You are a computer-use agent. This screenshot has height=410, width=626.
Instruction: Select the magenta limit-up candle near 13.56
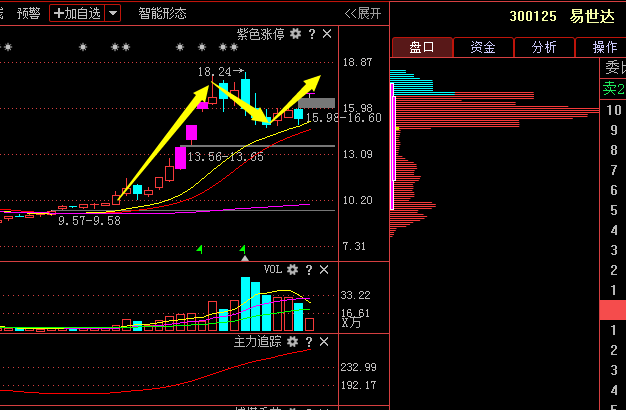pyautogui.click(x=180, y=158)
